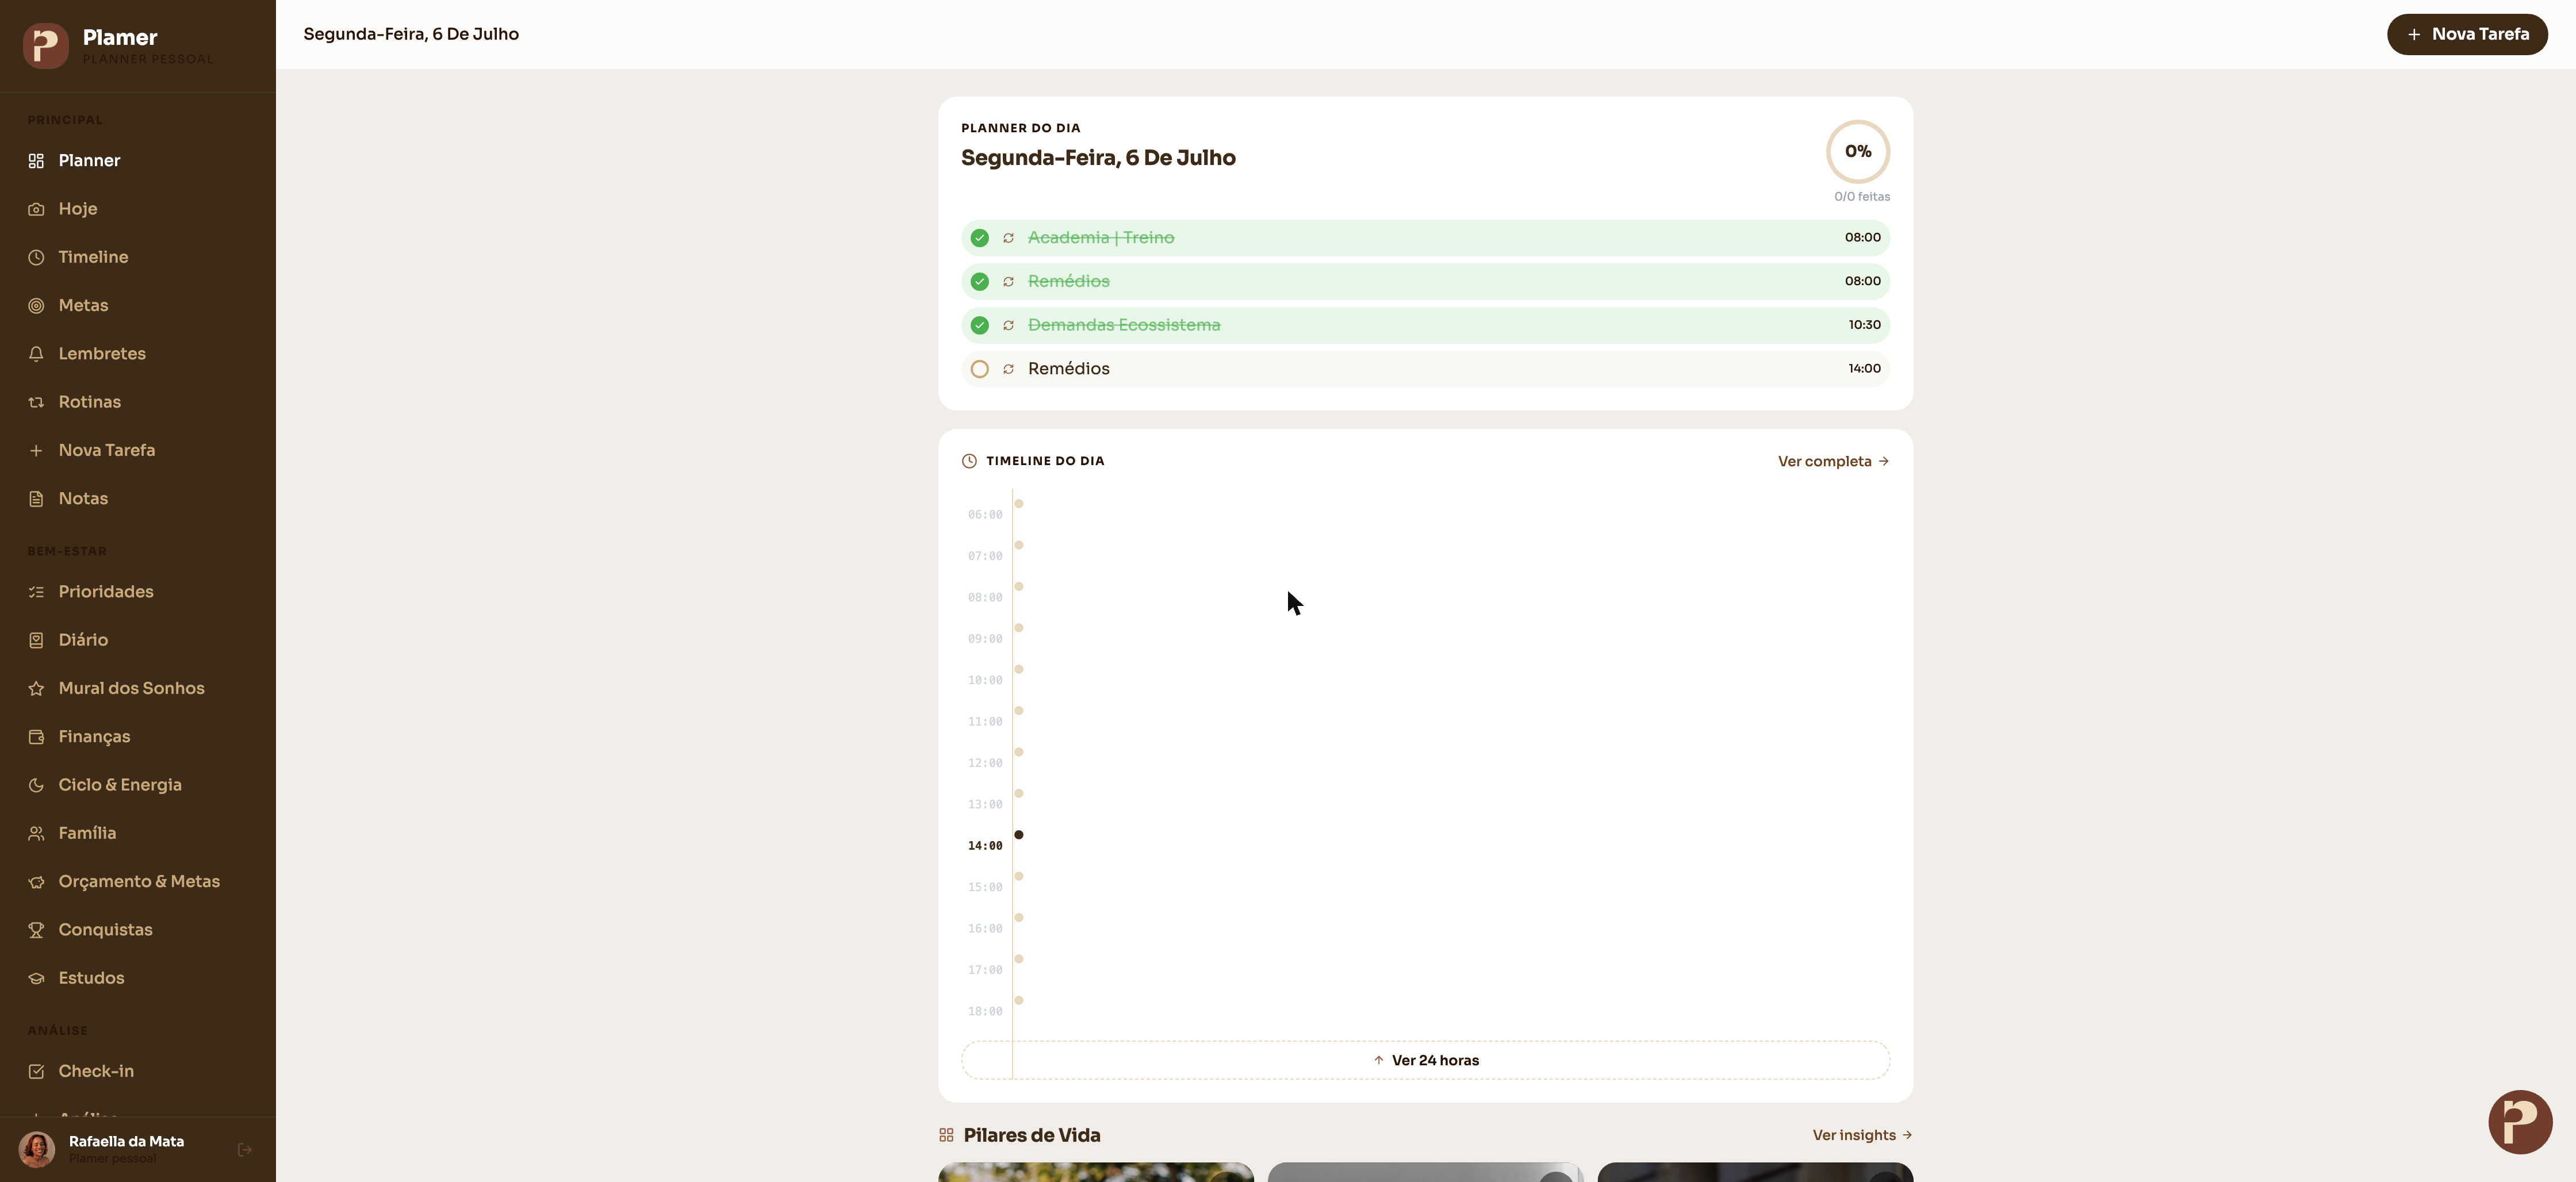The image size is (2576, 1182).
Task: Expand timeline with Ver 24 horas
Action: pyautogui.click(x=1426, y=1060)
